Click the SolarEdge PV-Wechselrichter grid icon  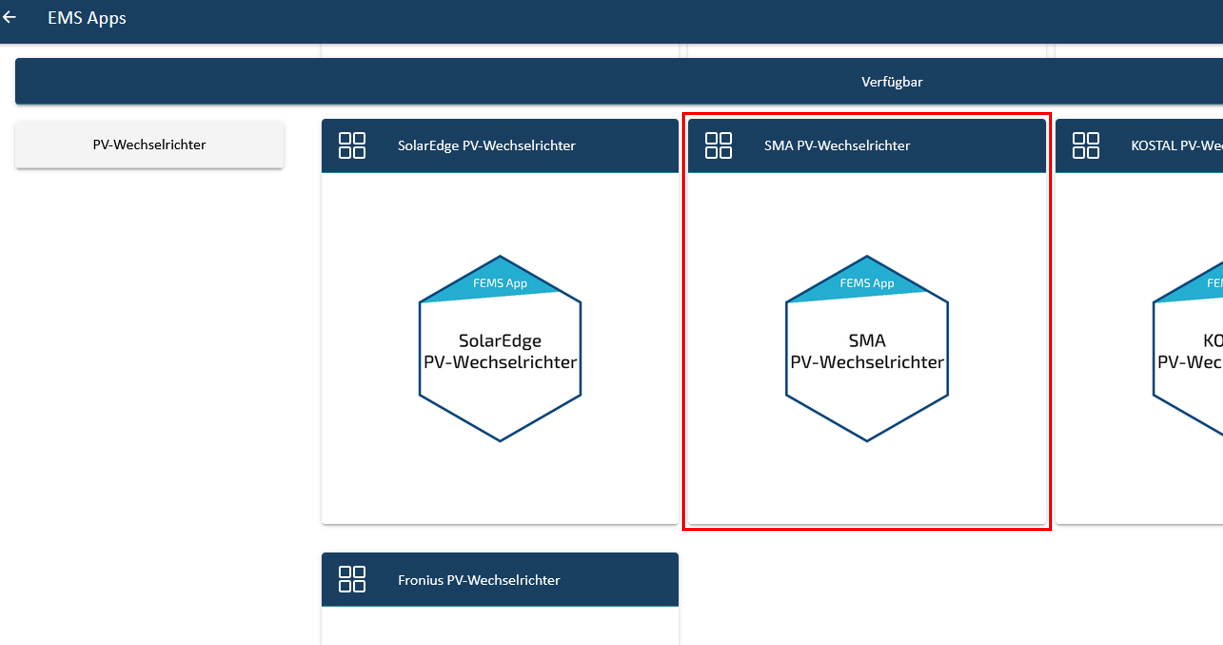click(352, 145)
